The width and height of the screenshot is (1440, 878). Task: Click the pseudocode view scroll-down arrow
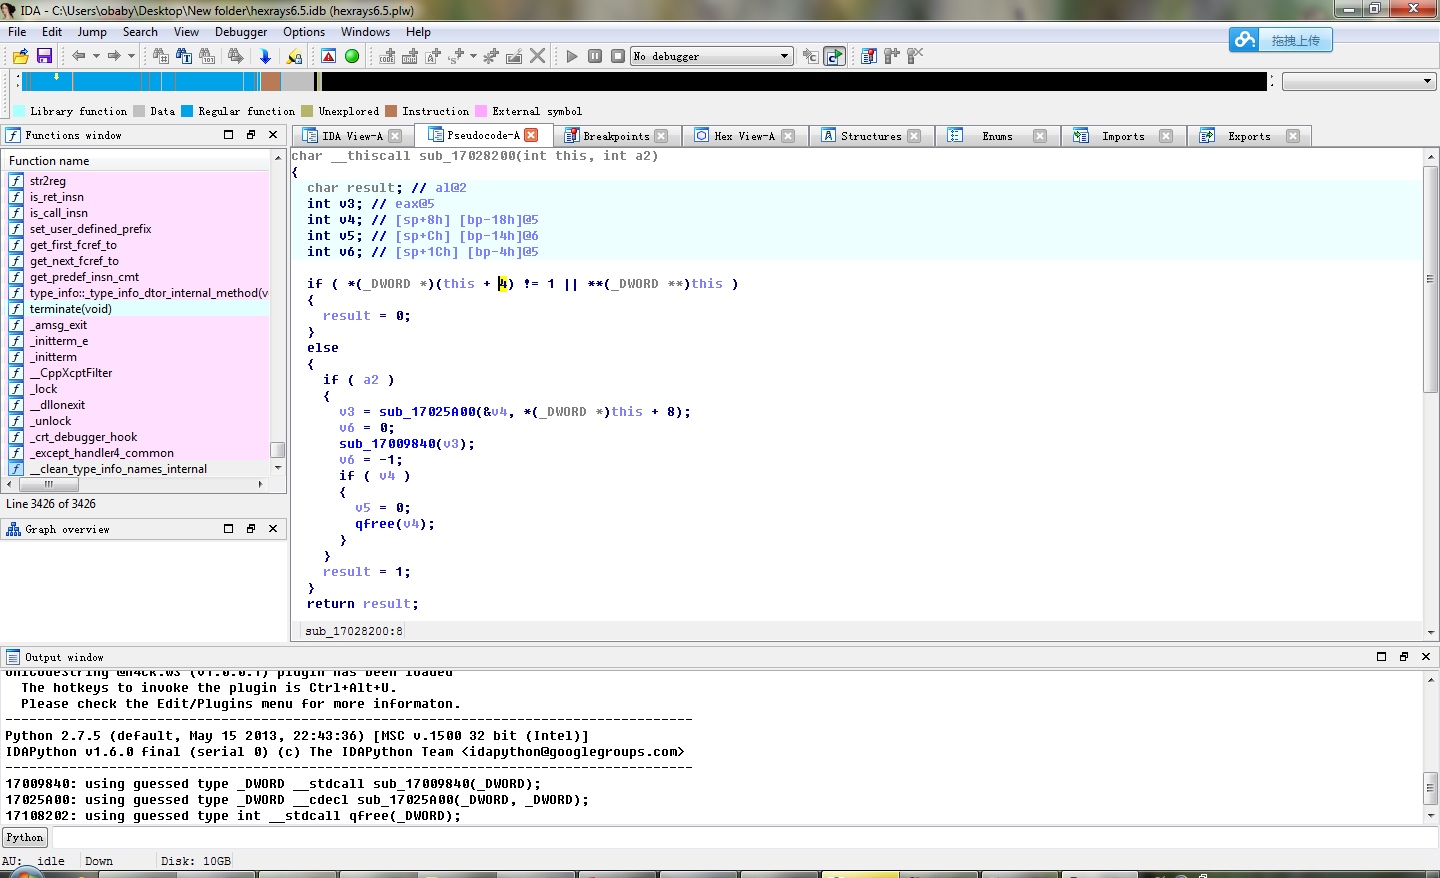(1431, 632)
